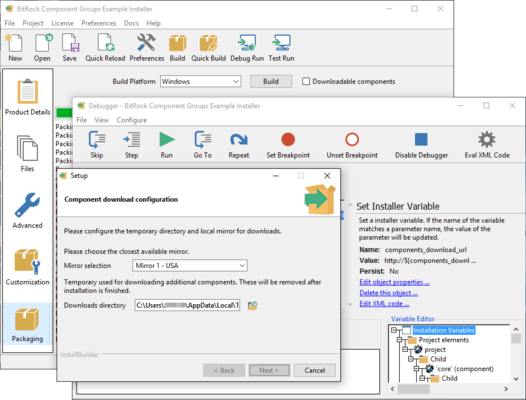Close the Setup dialog window
526x400 pixels.
coord(327,176)
